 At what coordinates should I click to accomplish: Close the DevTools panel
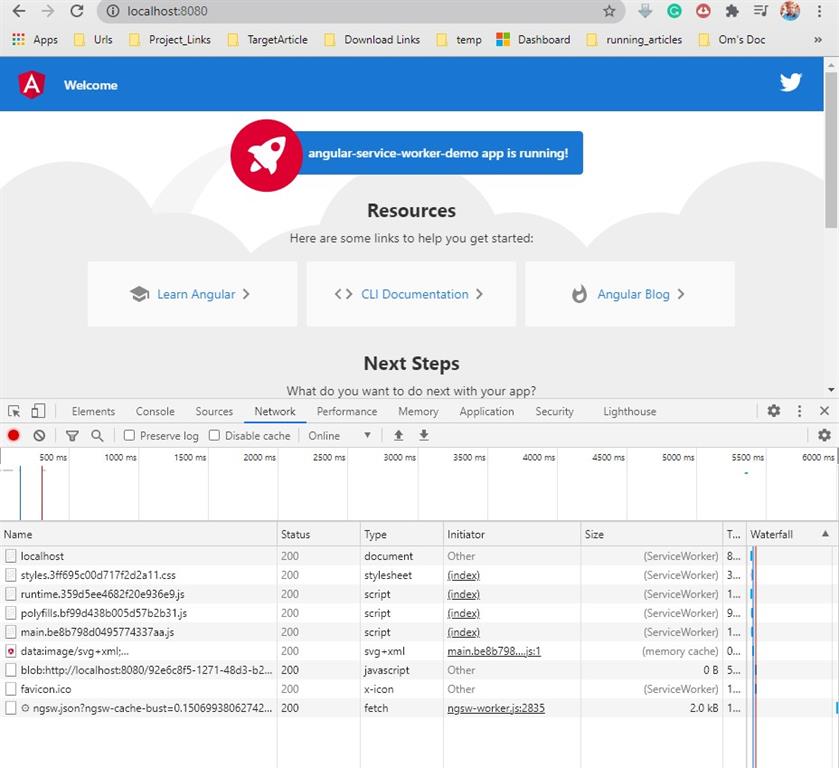pyautogui.click(x=824, y=411)
